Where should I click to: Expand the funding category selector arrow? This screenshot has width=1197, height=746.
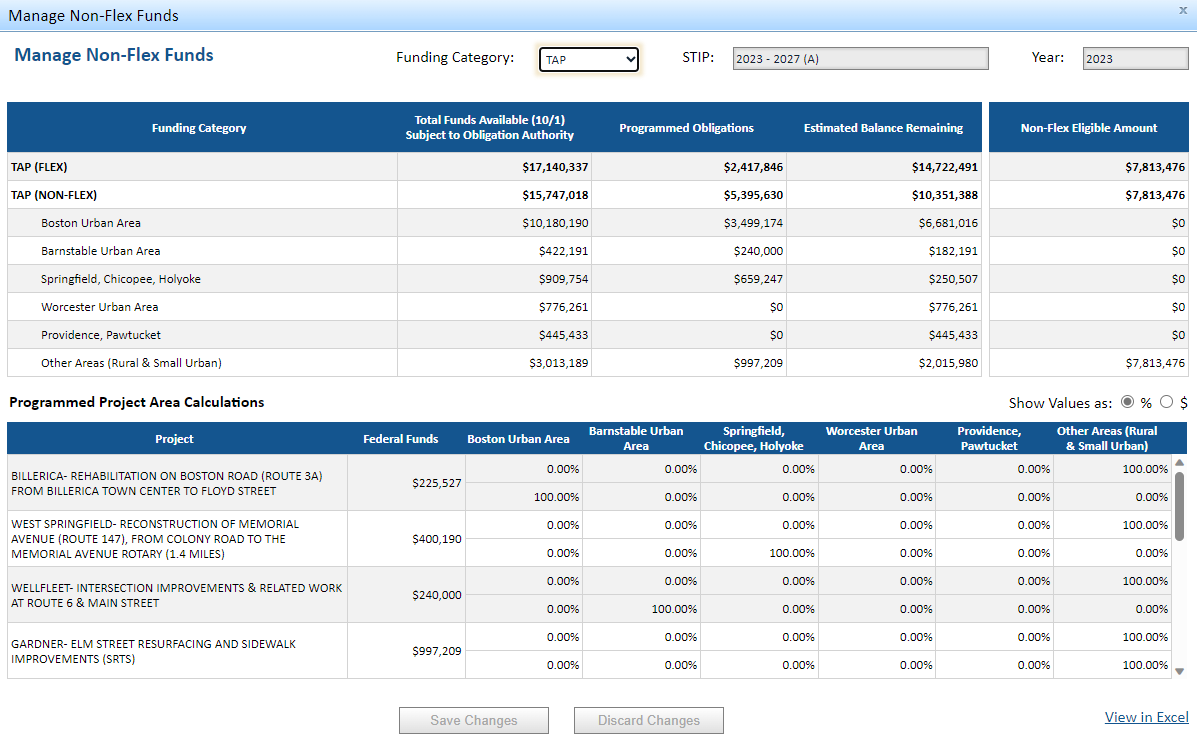(x=631, y=59)
